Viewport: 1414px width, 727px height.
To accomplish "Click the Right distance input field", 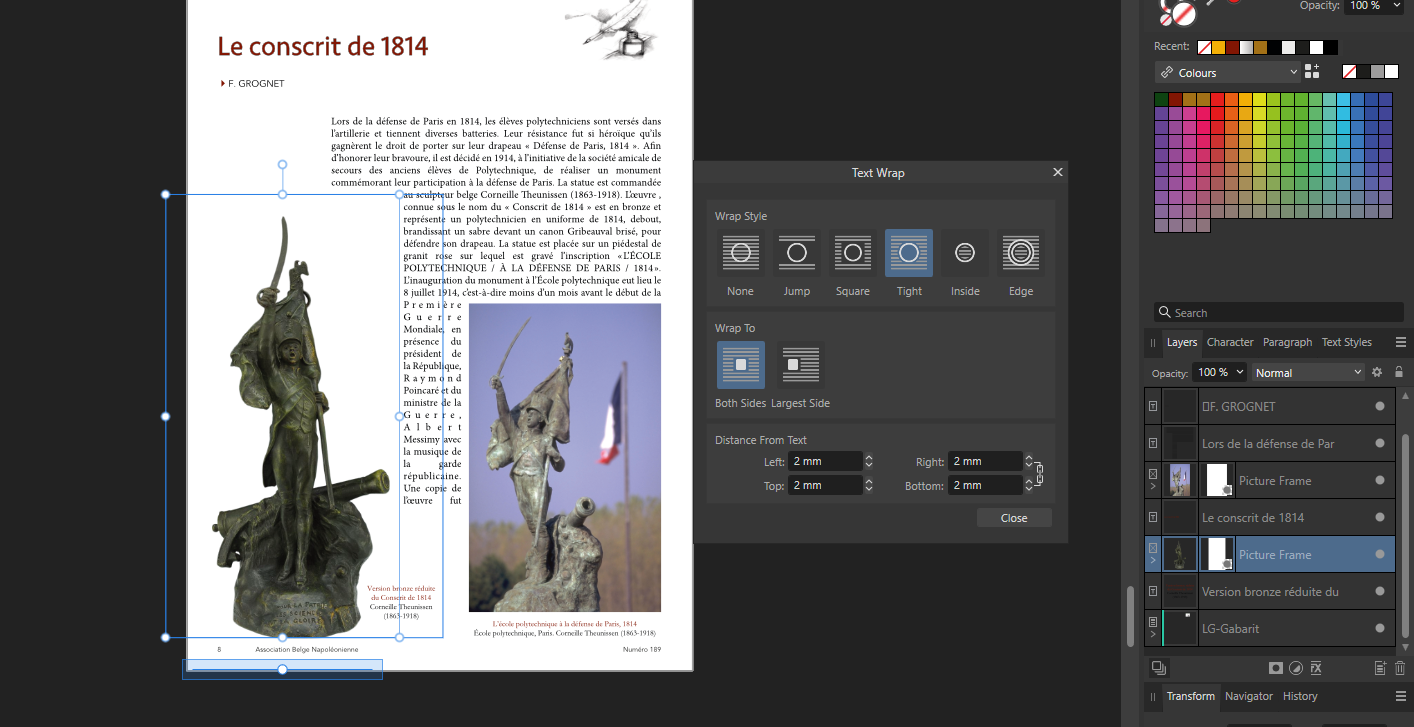I will point(985,461).
